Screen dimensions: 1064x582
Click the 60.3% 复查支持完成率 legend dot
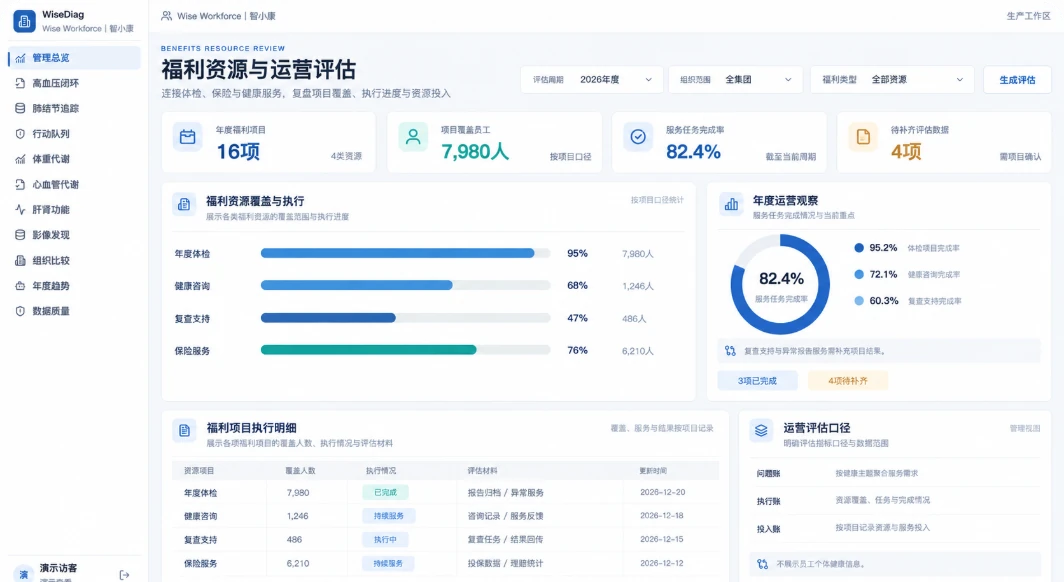click(859, 300)
